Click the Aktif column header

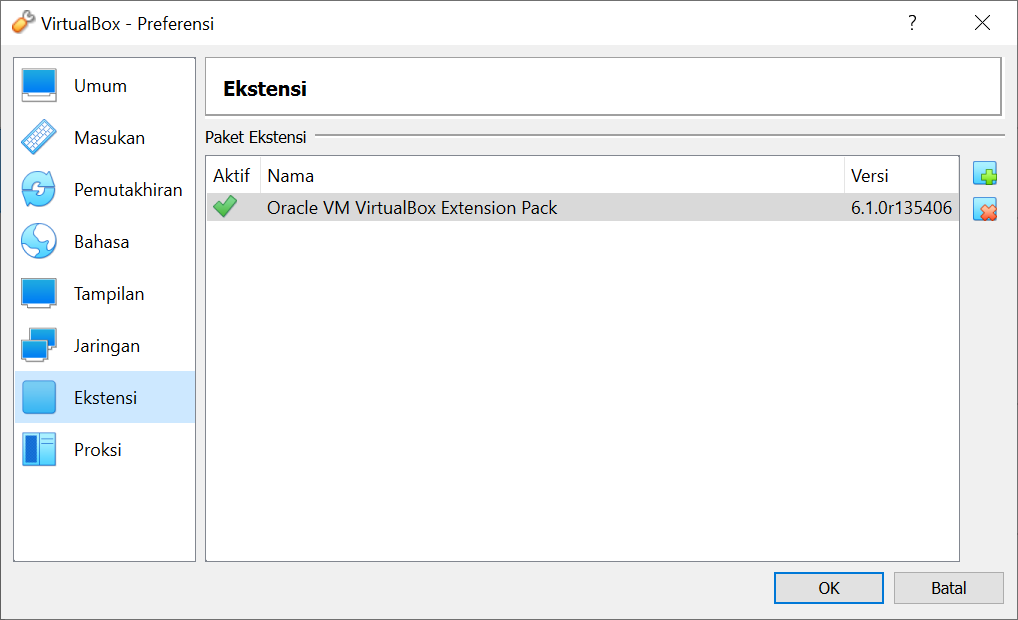pos(232,175)
